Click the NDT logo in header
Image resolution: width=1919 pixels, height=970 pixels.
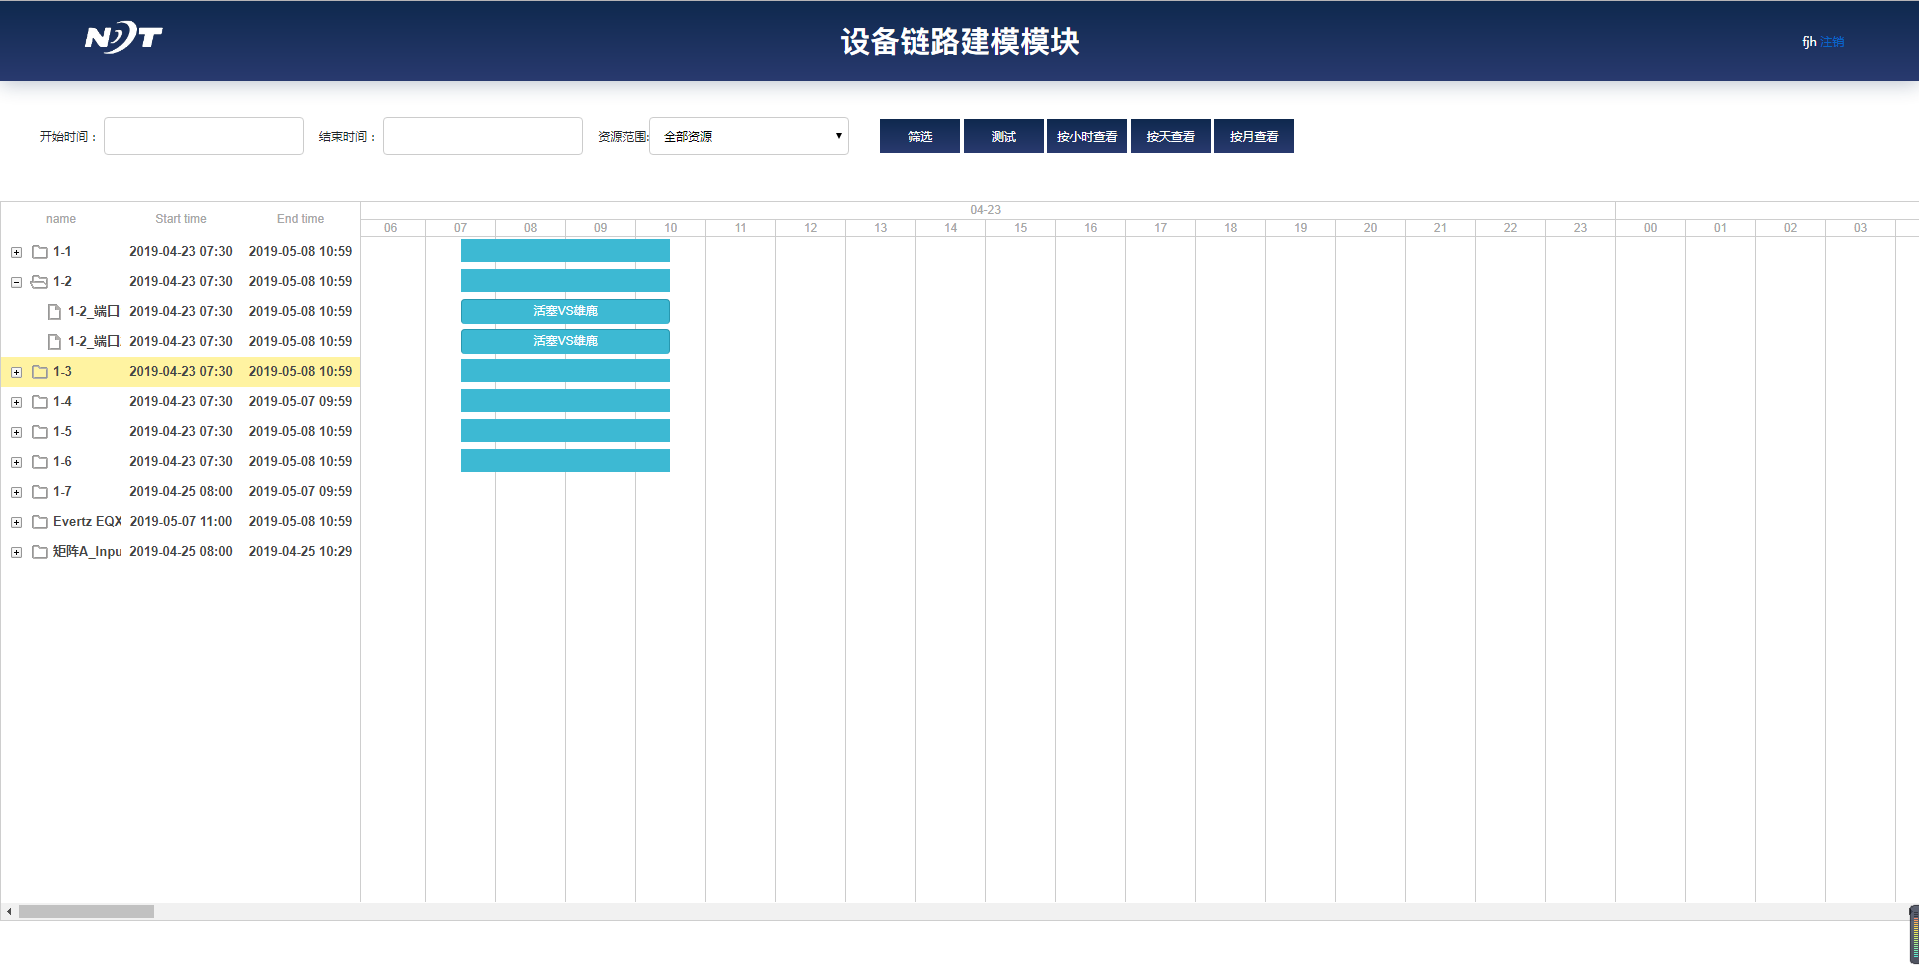pos(123,38)
